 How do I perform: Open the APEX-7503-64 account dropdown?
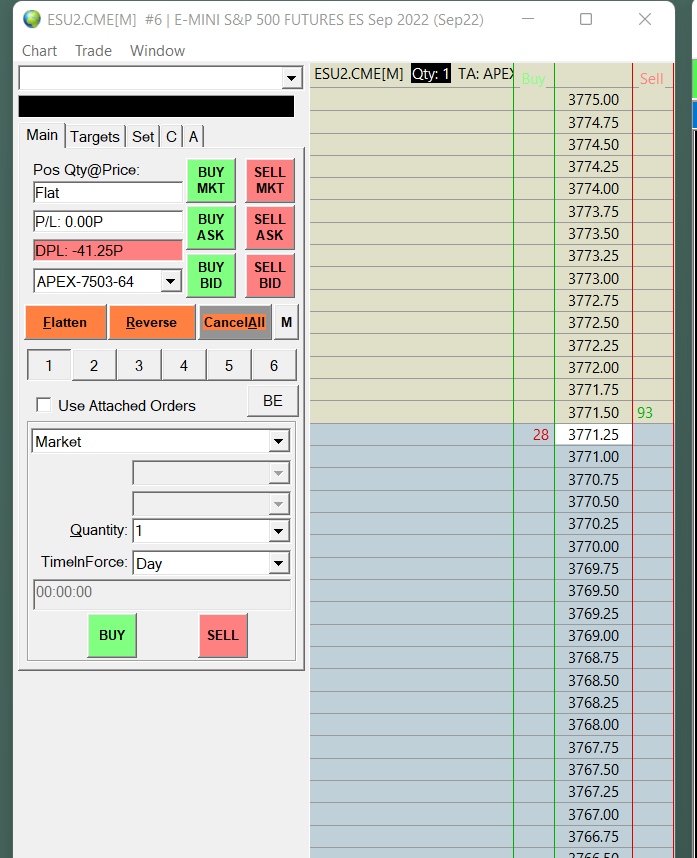pos(171,281)
